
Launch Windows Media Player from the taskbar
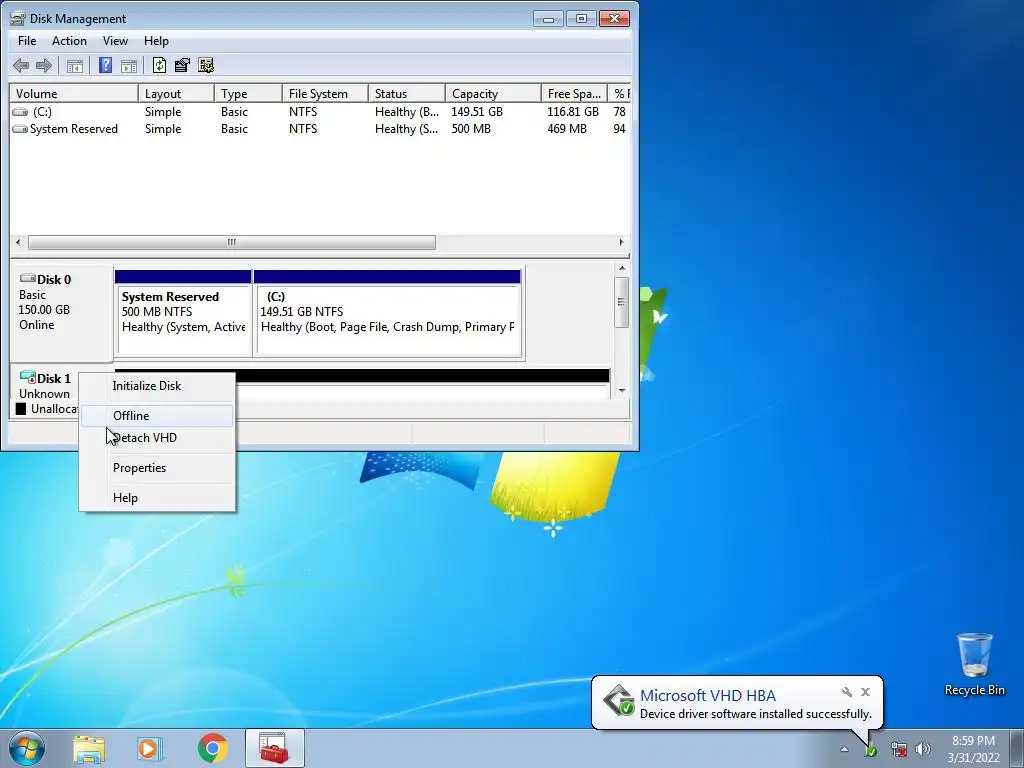click(x=150, y=748)
